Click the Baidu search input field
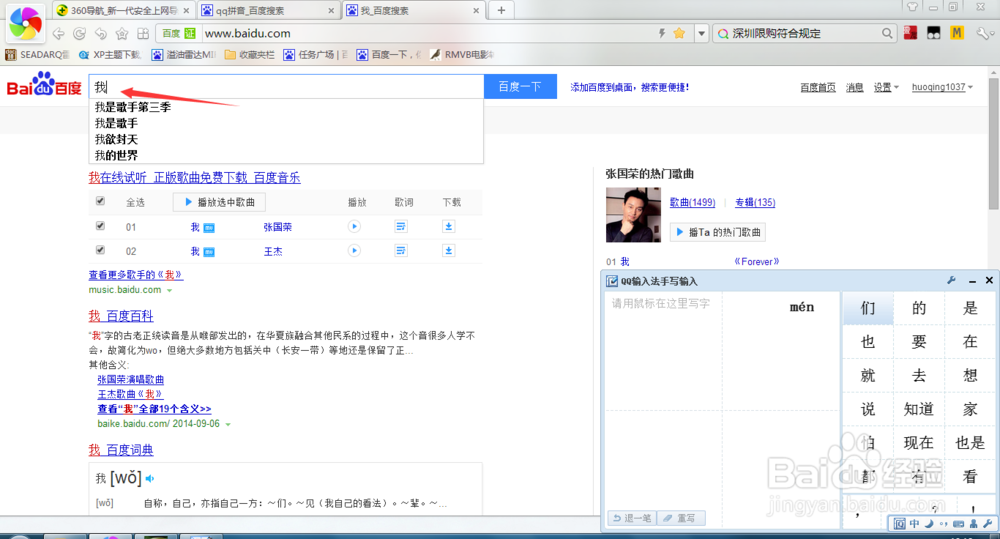The width and height of the screenshot is (1000, 539). (x=286, y=87)
